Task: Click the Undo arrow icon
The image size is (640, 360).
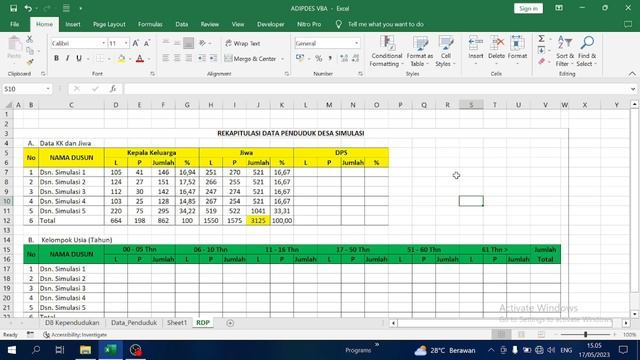Action: pos(28,8)
